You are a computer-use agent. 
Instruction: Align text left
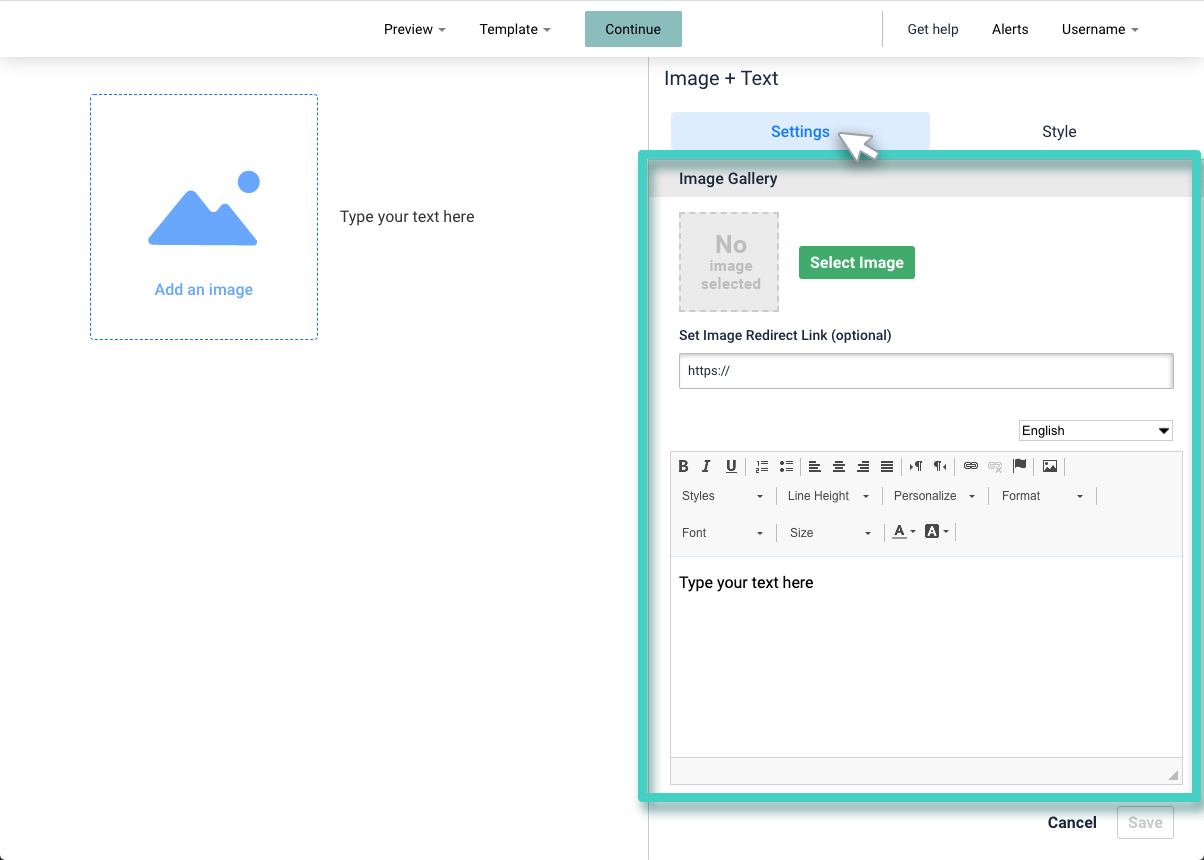(x=815, y=466)
